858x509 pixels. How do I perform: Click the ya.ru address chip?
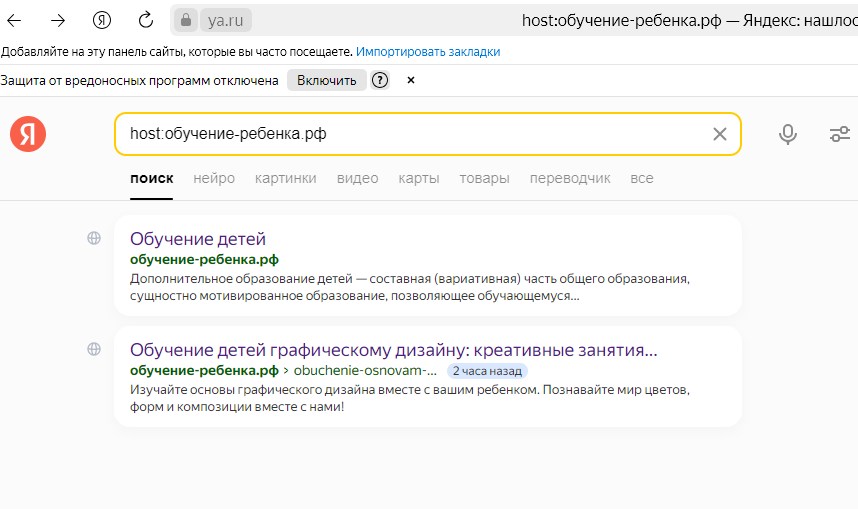point(225,20)
